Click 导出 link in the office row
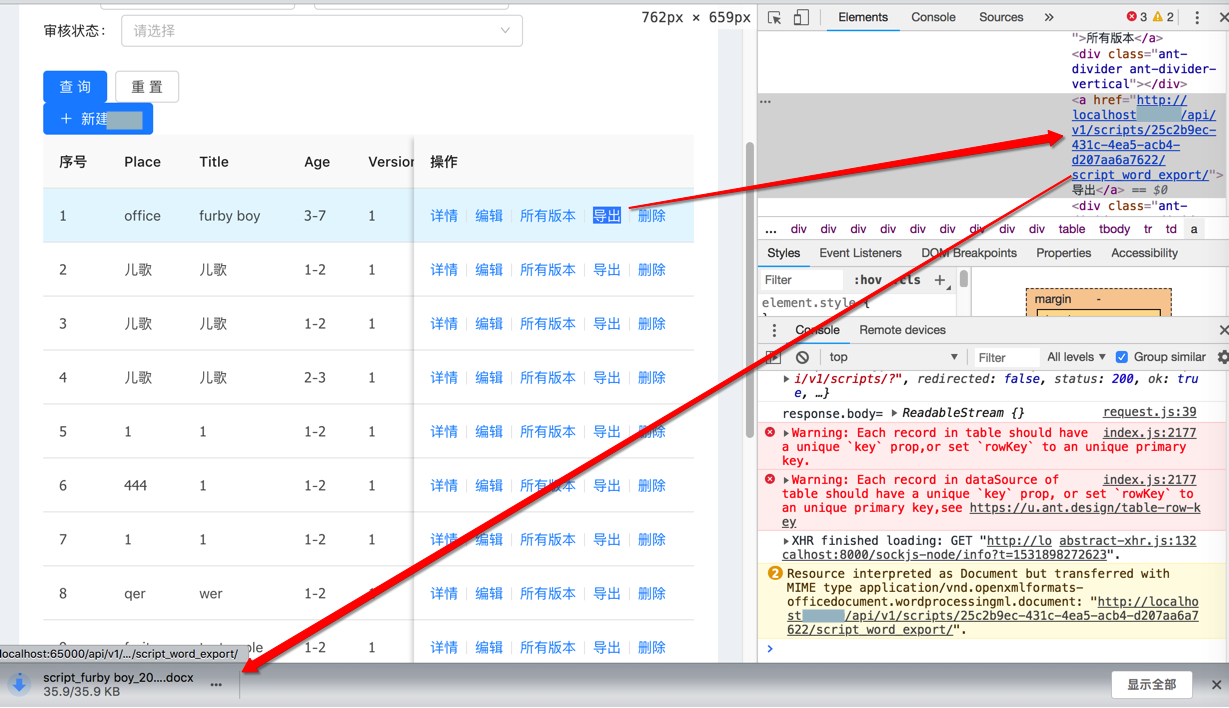This screenshot has height=708, width=1229. [x=607, y=216]
